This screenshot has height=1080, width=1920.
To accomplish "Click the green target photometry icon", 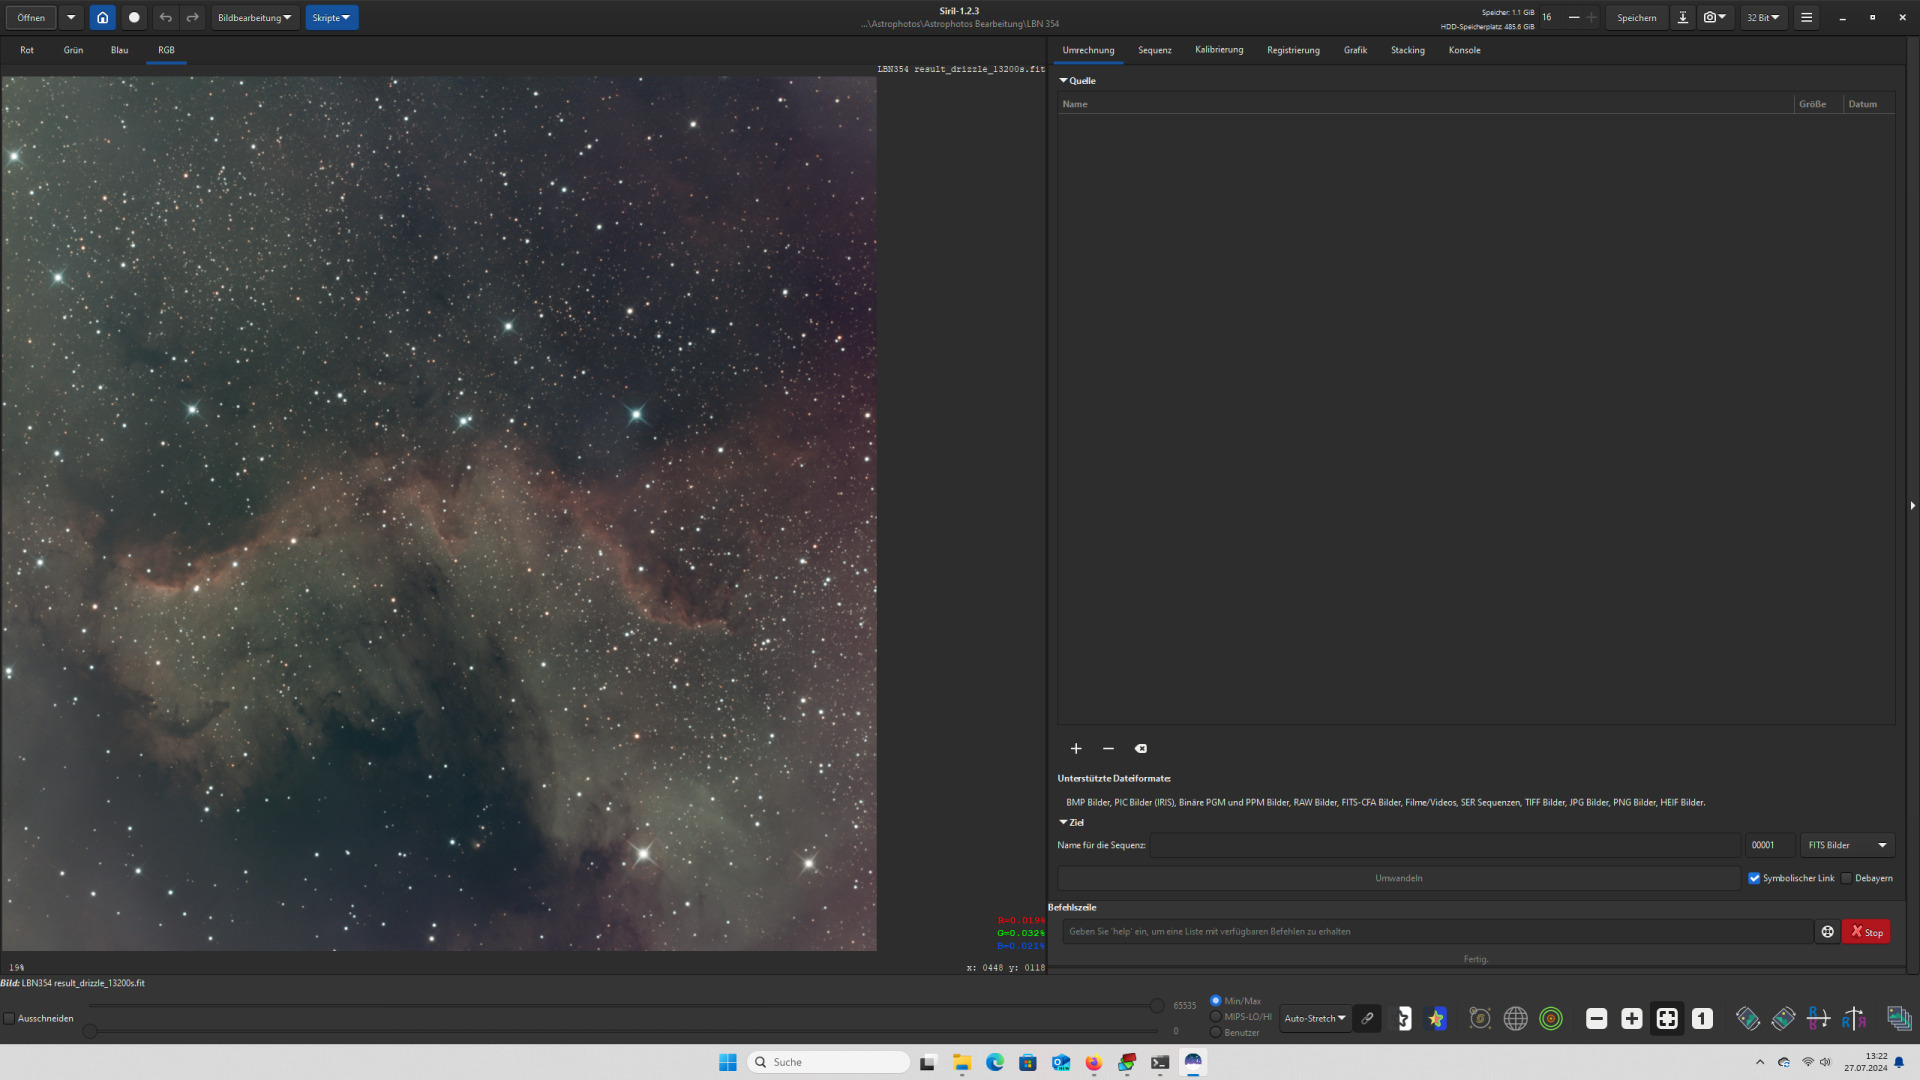I will click(1551, 1018).
